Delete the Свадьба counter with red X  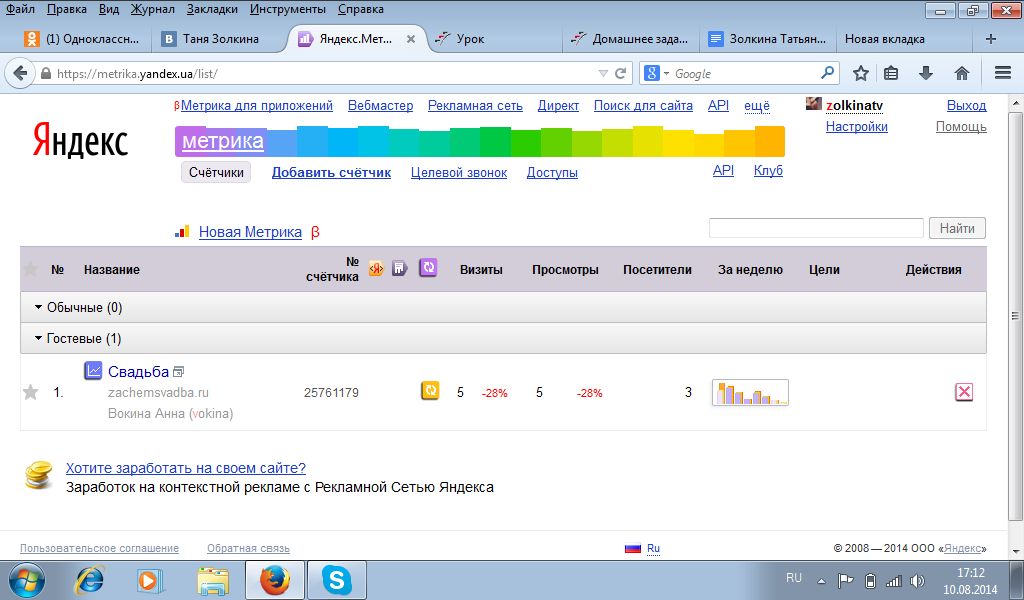(964, 392)
